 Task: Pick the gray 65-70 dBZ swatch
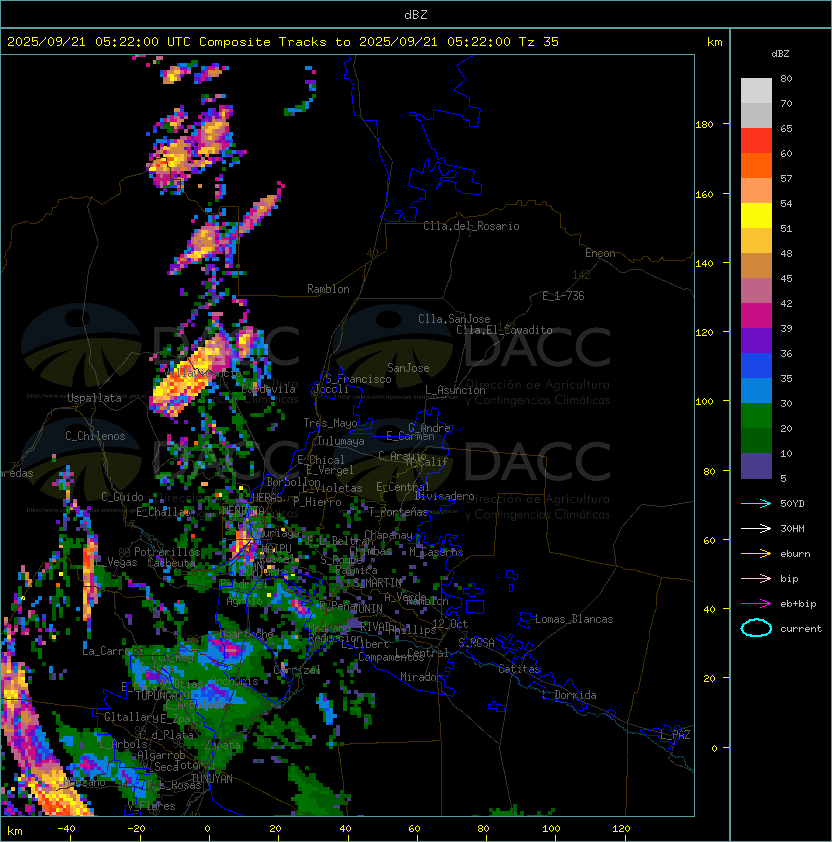point(756,115)
